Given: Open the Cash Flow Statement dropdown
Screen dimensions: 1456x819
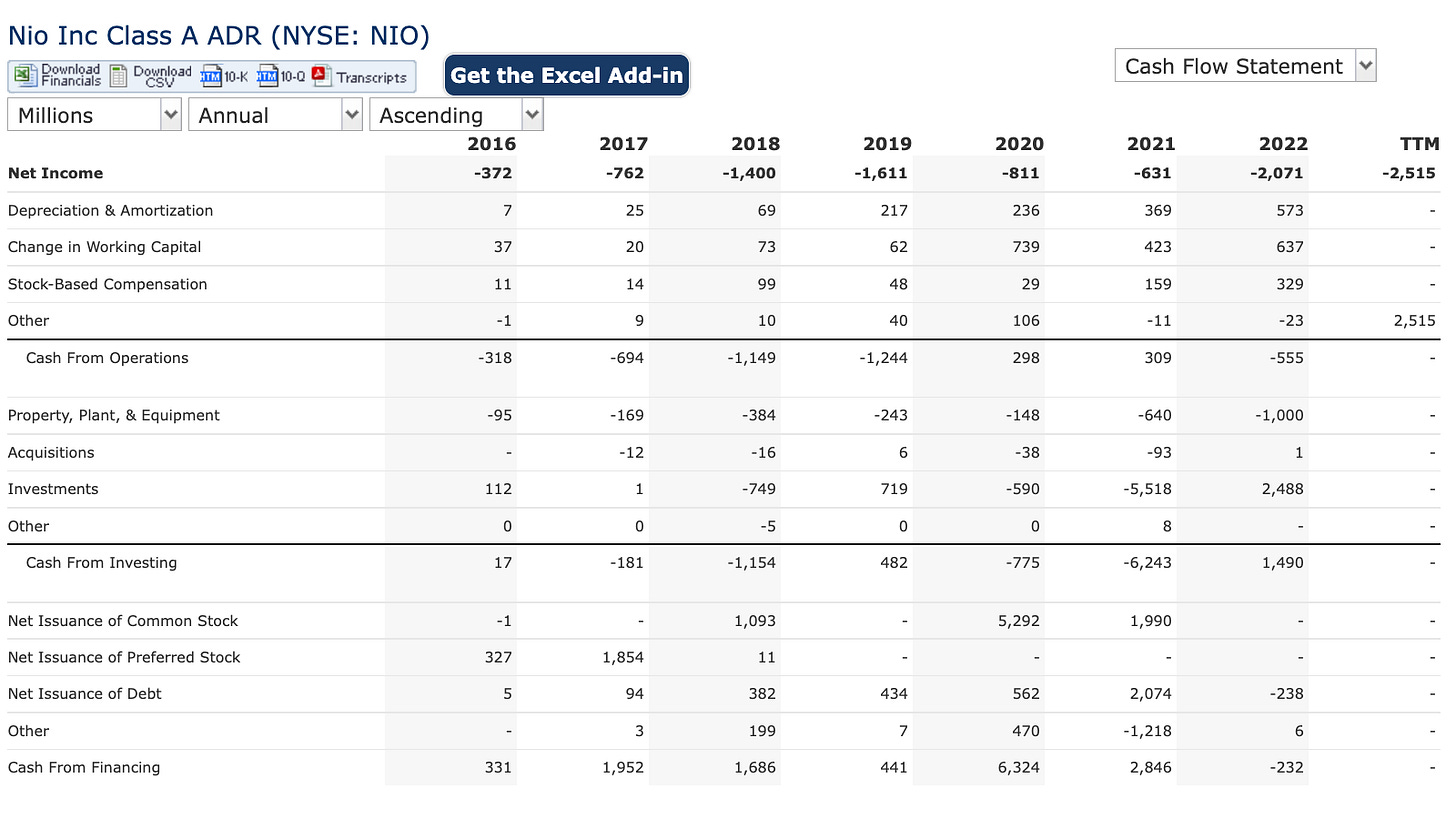Looking at the screenshot, I should [x=1245, y=66].
